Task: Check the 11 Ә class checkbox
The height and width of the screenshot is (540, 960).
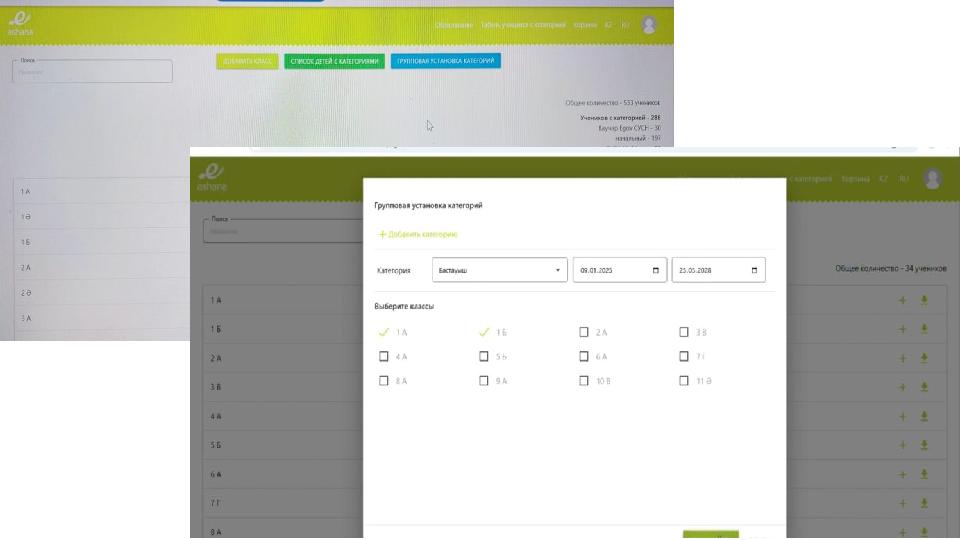Action: click(x=684, y=381)
